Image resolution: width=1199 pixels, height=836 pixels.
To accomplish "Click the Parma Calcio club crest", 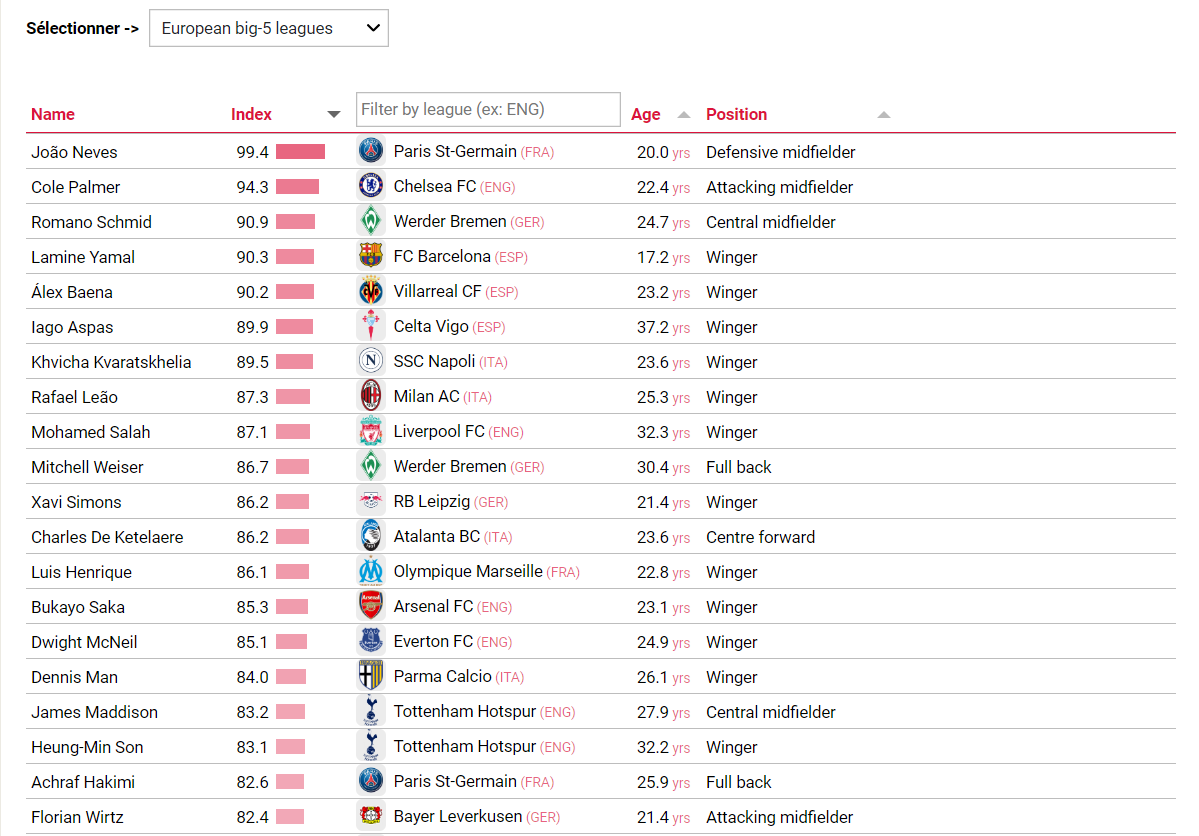I will 371,676.
